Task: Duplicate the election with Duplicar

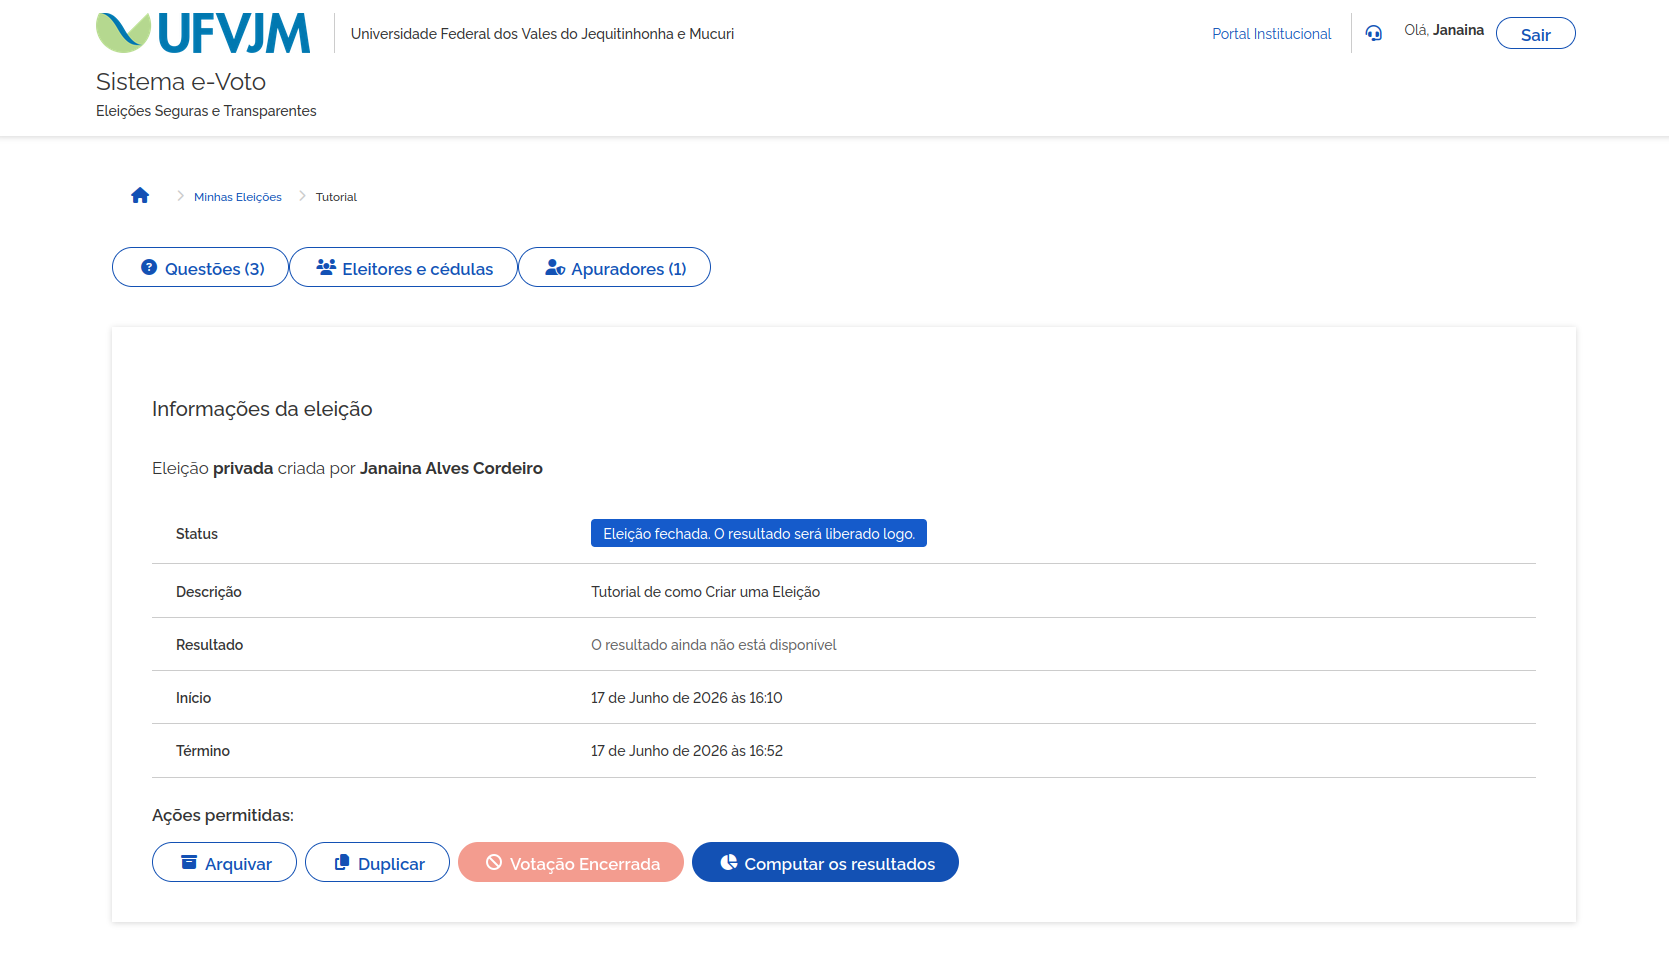Action: point(377,862)
